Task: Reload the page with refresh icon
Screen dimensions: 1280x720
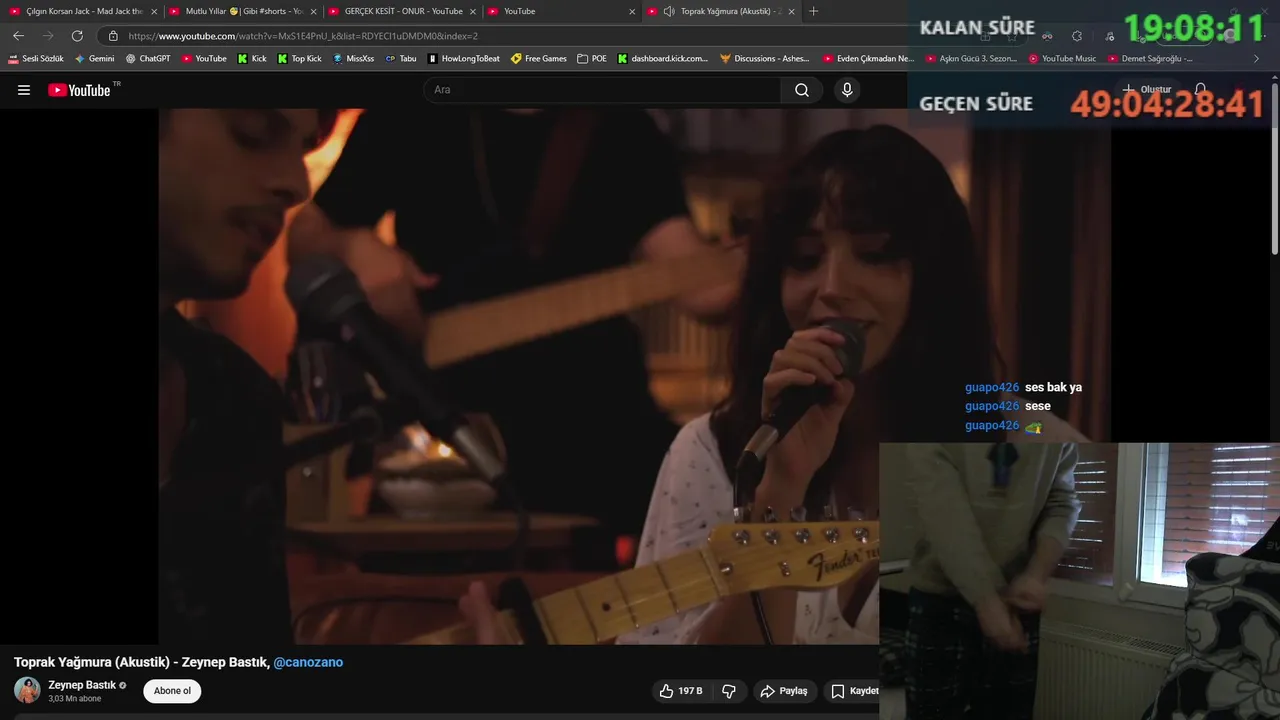Action: pos(77,36)
